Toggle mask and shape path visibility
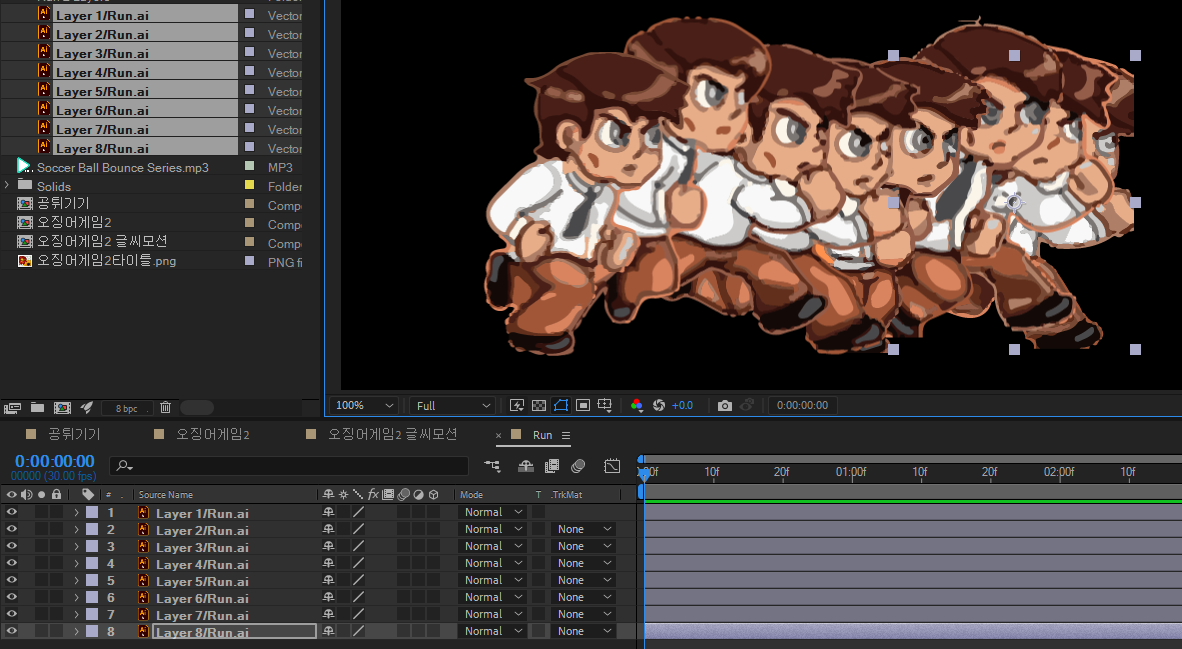1182x649 pixels. tap(561, 406)
